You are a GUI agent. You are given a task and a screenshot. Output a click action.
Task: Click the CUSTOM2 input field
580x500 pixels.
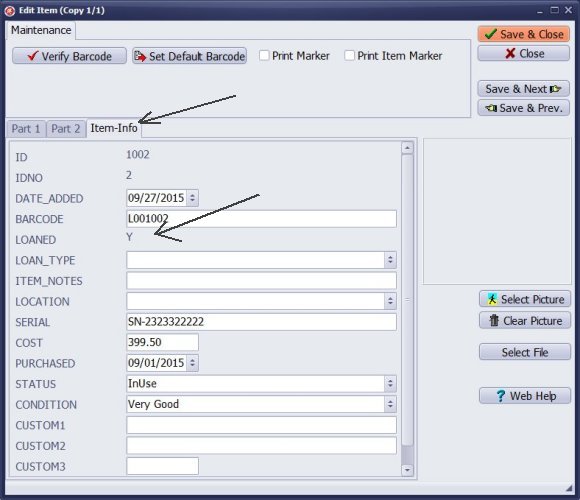(262, 446)
